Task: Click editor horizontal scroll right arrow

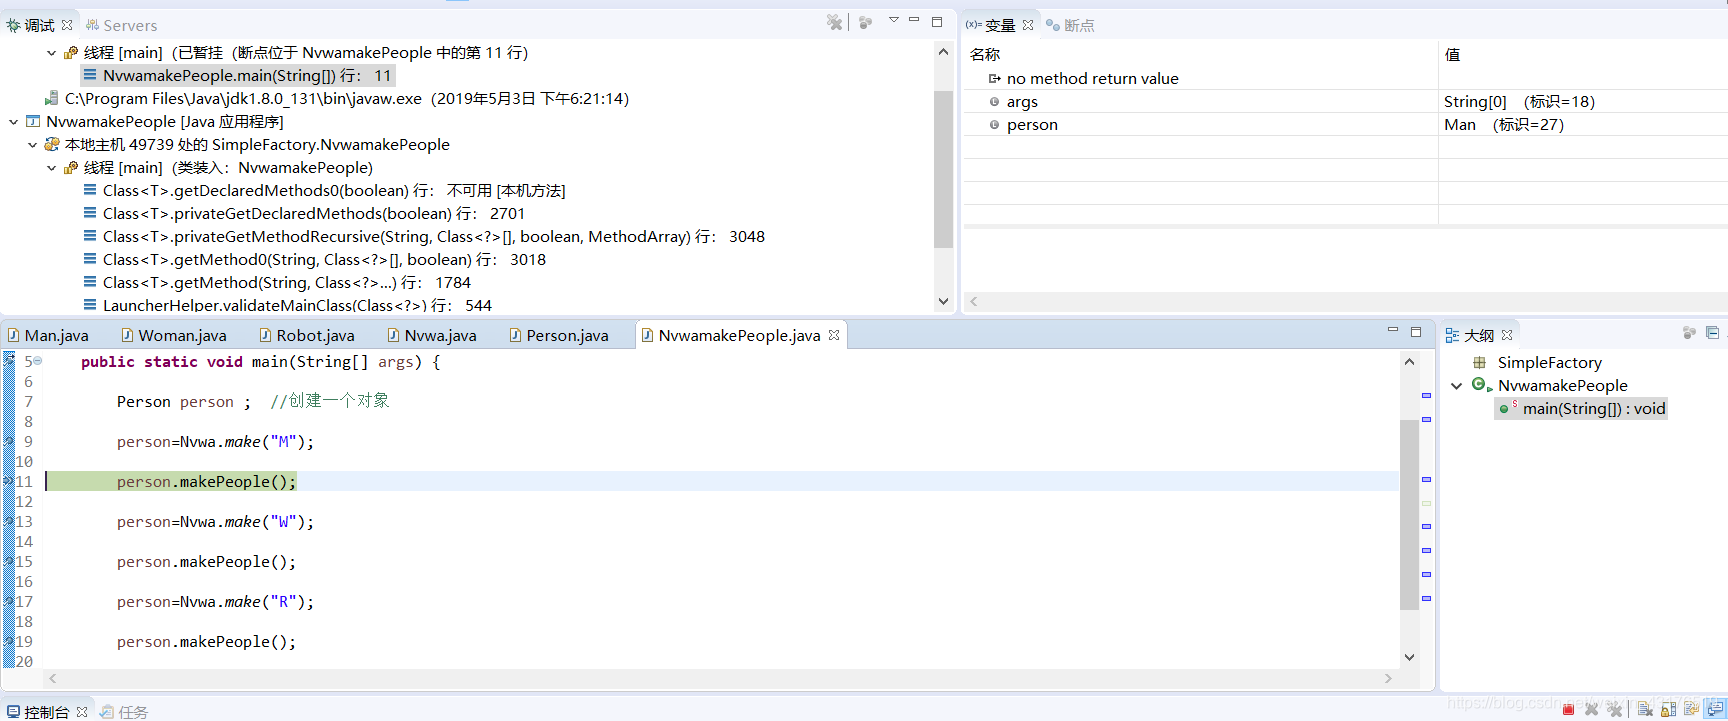Action: (1388, 678)
